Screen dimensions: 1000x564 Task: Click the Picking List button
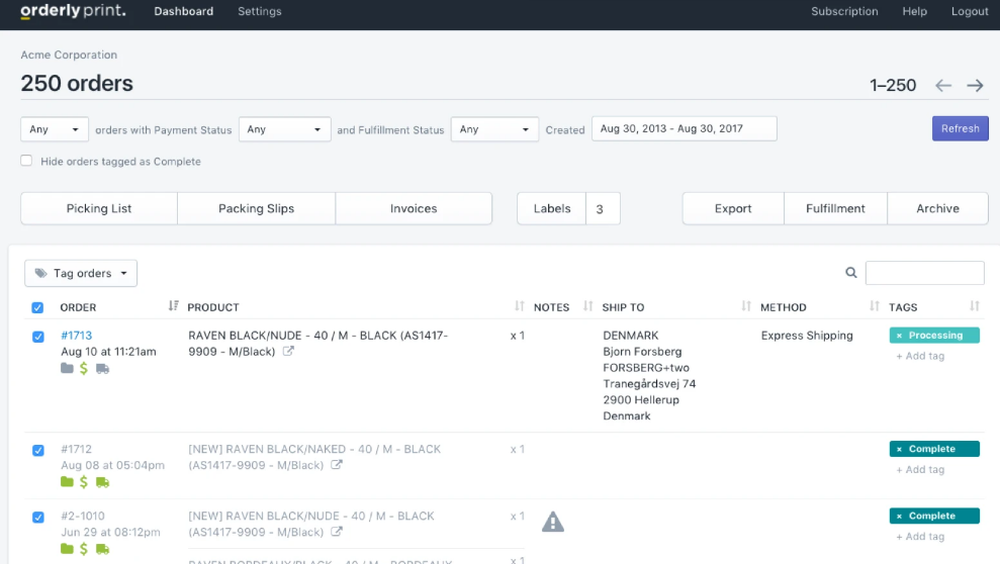click(99, 209)
